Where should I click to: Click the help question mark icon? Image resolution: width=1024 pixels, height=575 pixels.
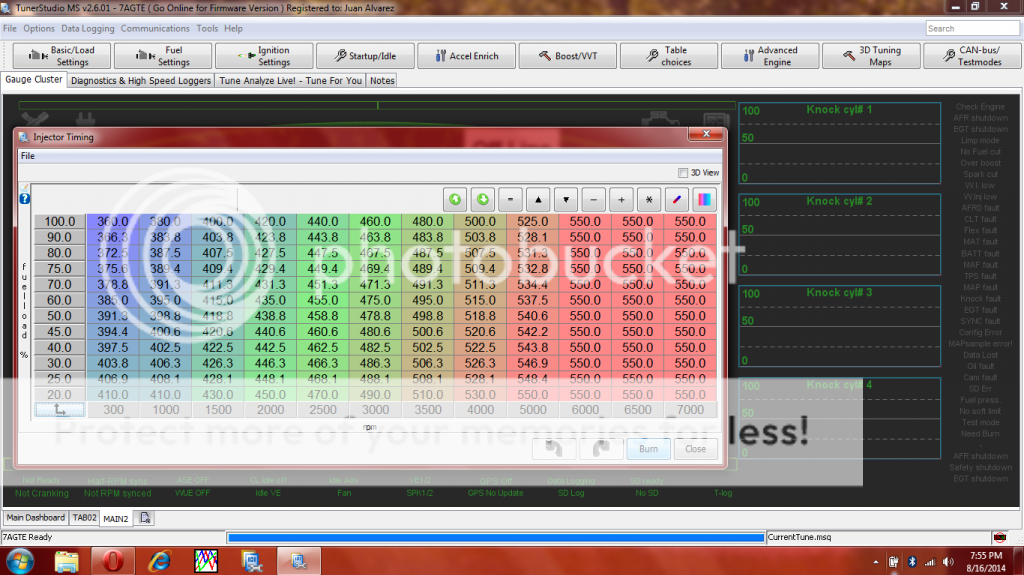tap(25, 198)
